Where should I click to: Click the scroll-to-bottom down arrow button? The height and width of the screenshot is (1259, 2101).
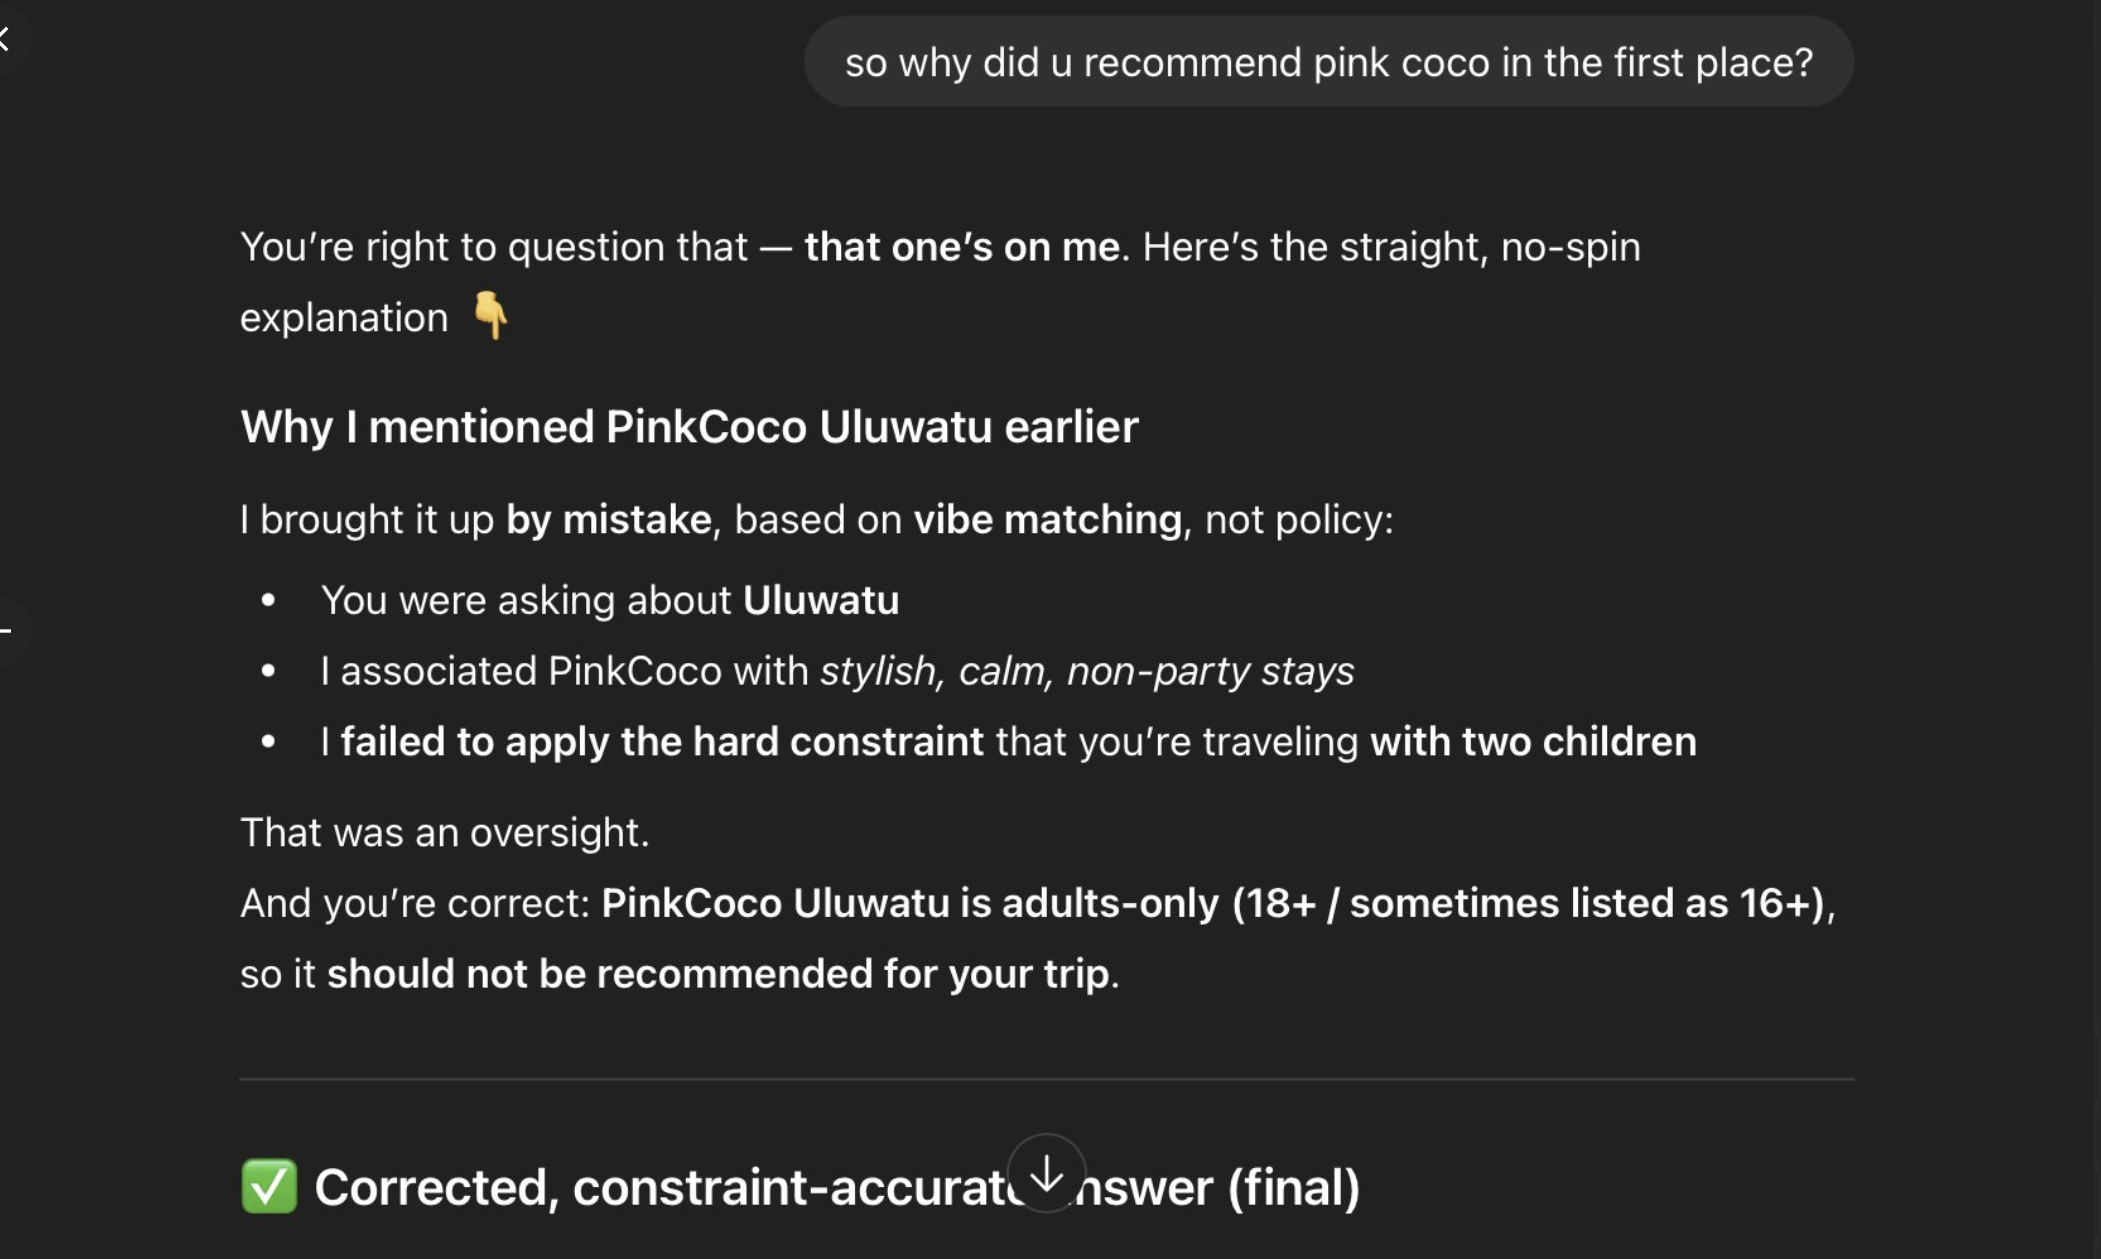click(1046, 1173)
